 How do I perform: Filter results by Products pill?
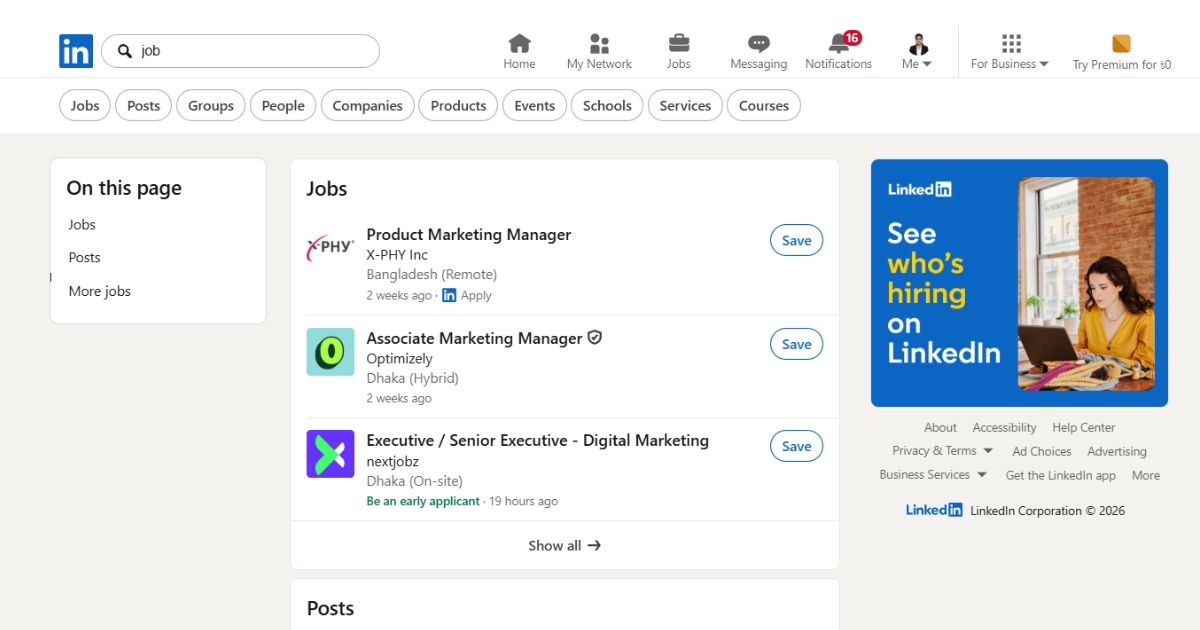point(458,105)
